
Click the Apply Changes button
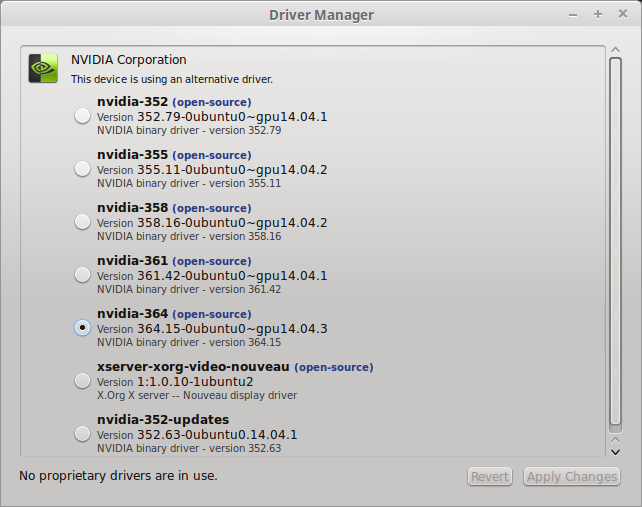pos(572,476)
